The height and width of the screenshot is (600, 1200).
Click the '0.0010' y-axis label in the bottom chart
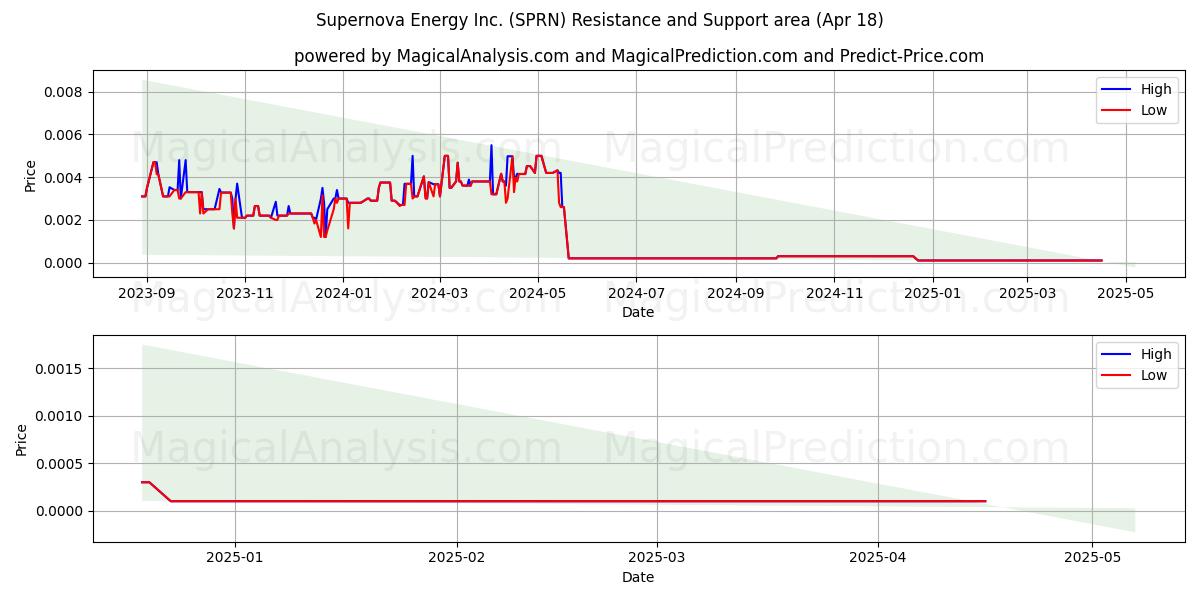(x=61, y=416)
